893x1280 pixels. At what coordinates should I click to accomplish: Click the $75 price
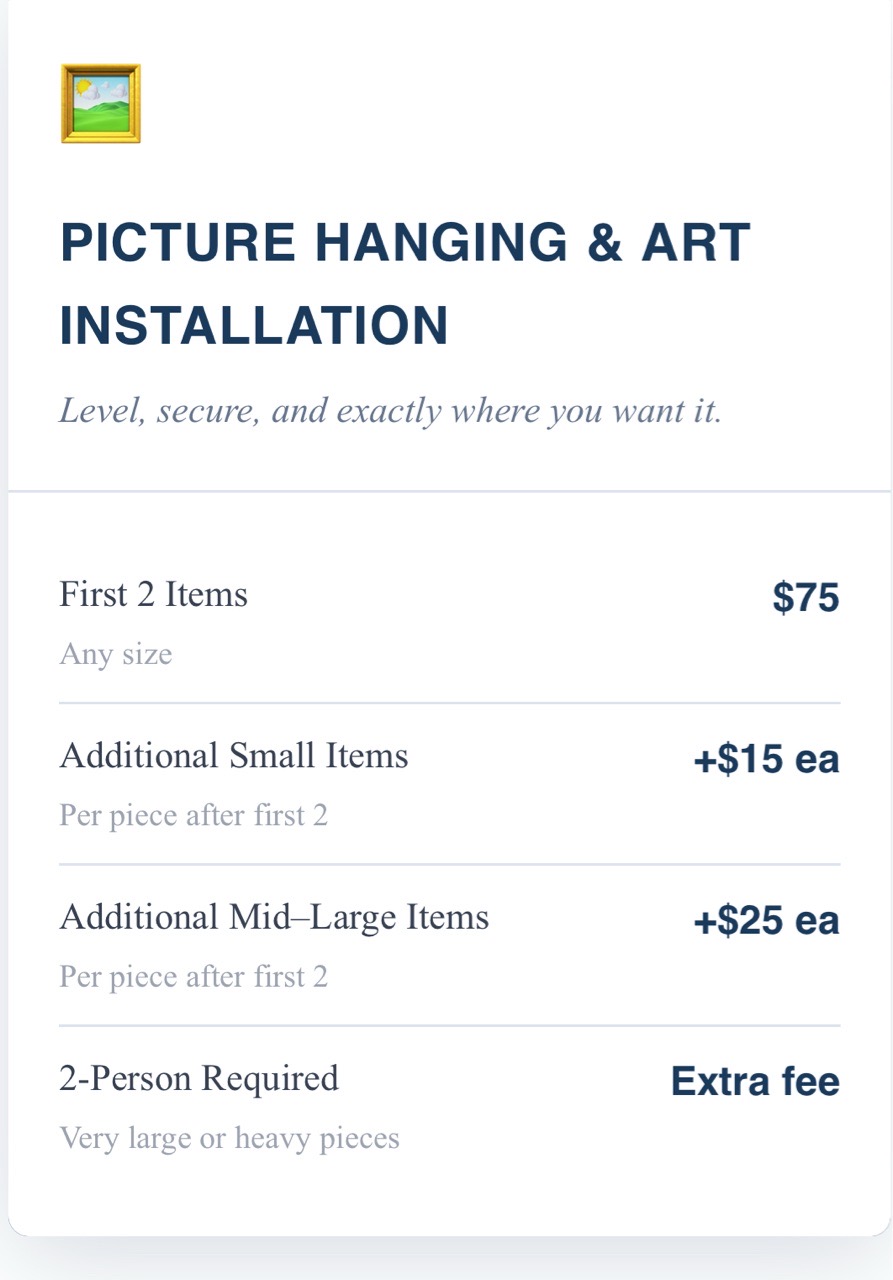tap(806, 598)
